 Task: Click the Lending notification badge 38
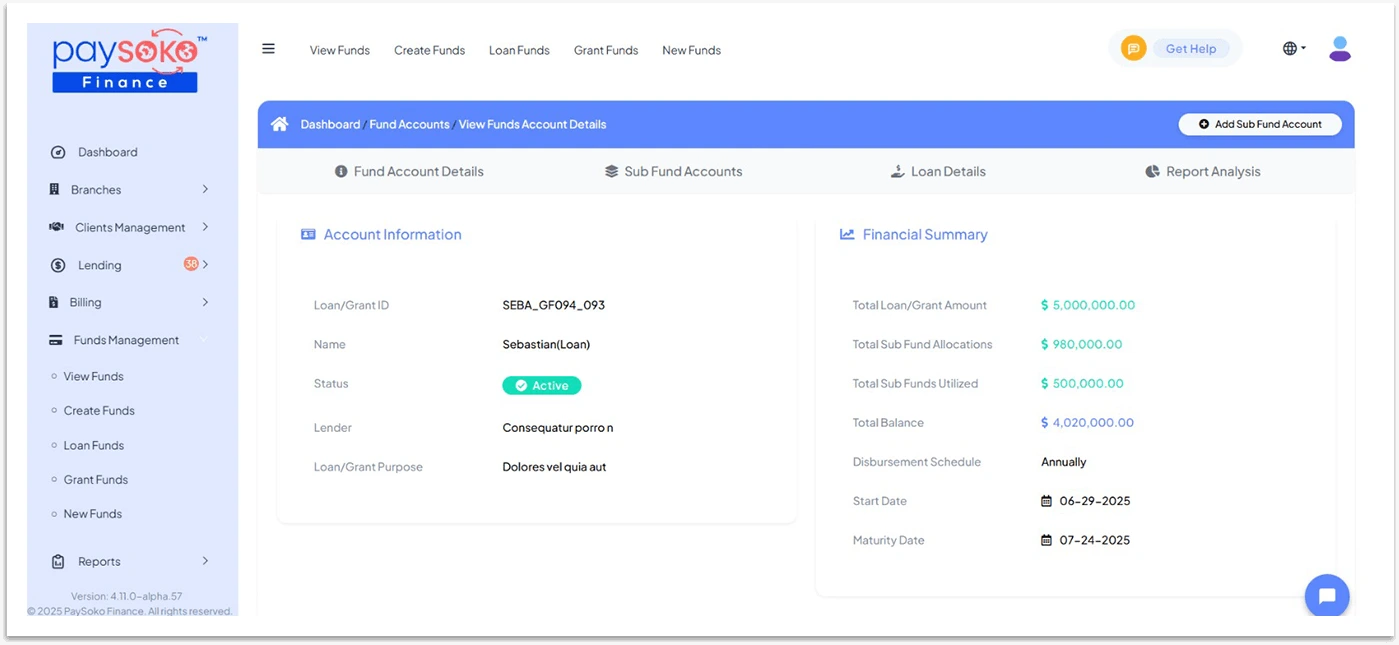(x=191, y=264)
